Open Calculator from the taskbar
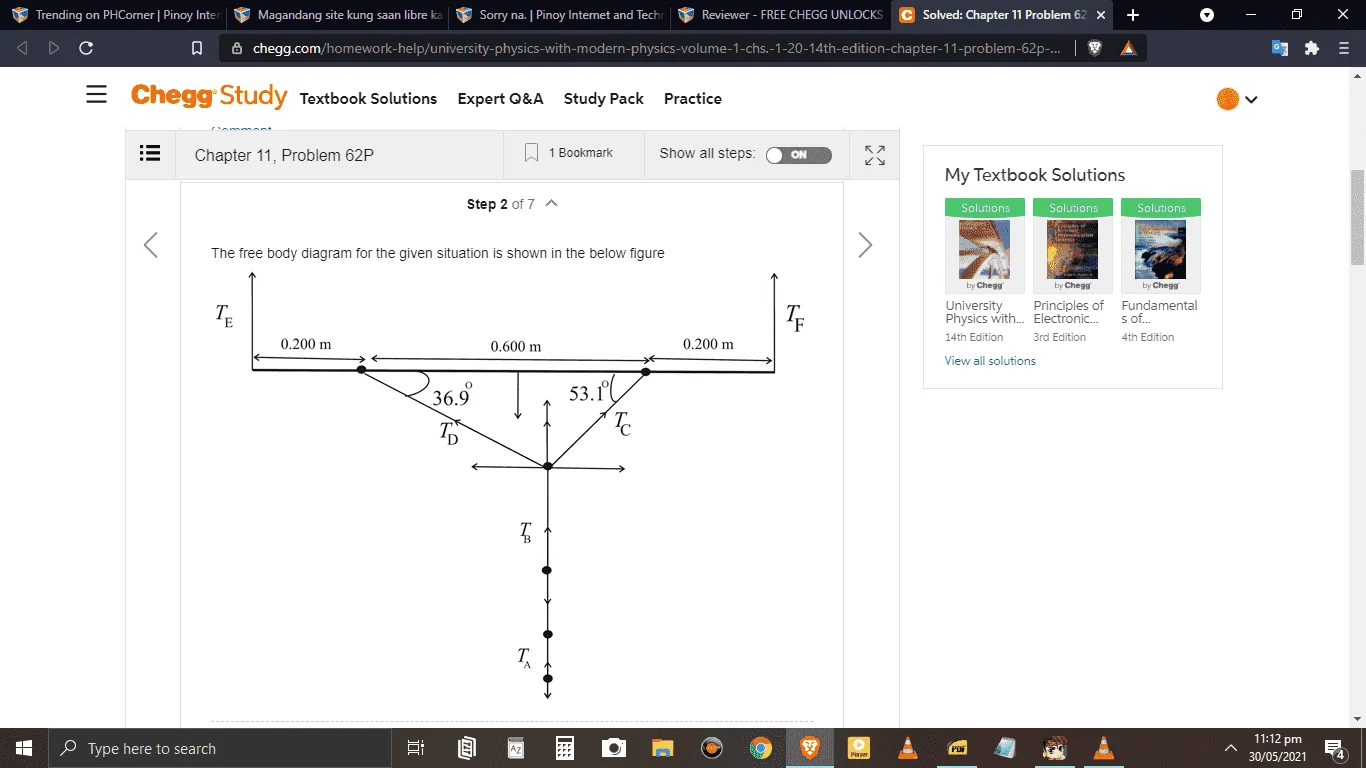Viewport: 1366px width, 768px height. (564, 748)
